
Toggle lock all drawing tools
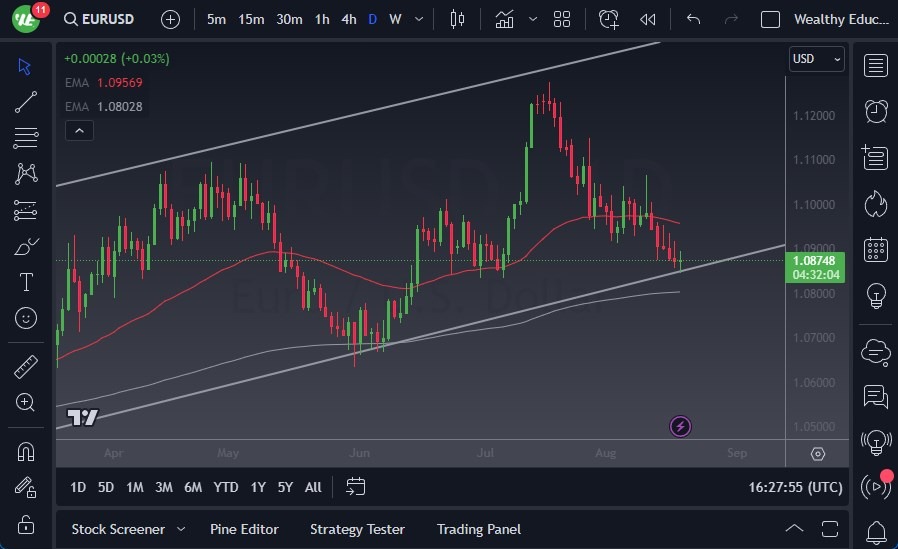[26, 524]
